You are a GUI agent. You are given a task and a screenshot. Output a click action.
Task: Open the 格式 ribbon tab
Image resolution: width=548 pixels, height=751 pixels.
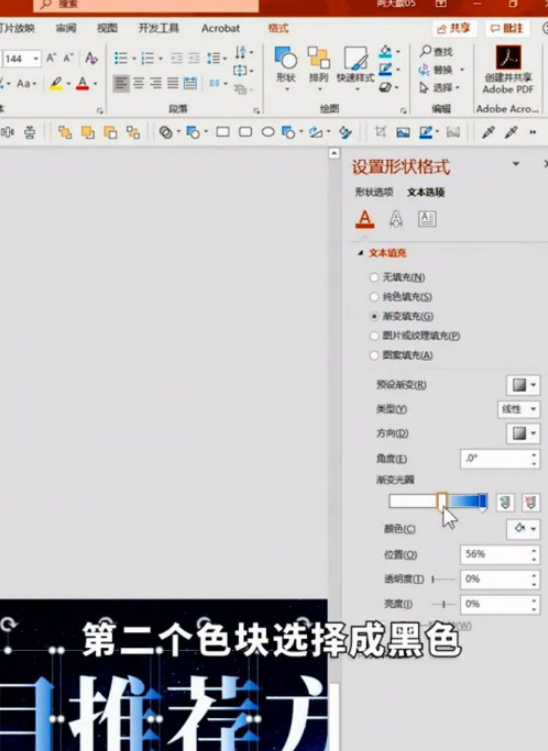[278, 28]
